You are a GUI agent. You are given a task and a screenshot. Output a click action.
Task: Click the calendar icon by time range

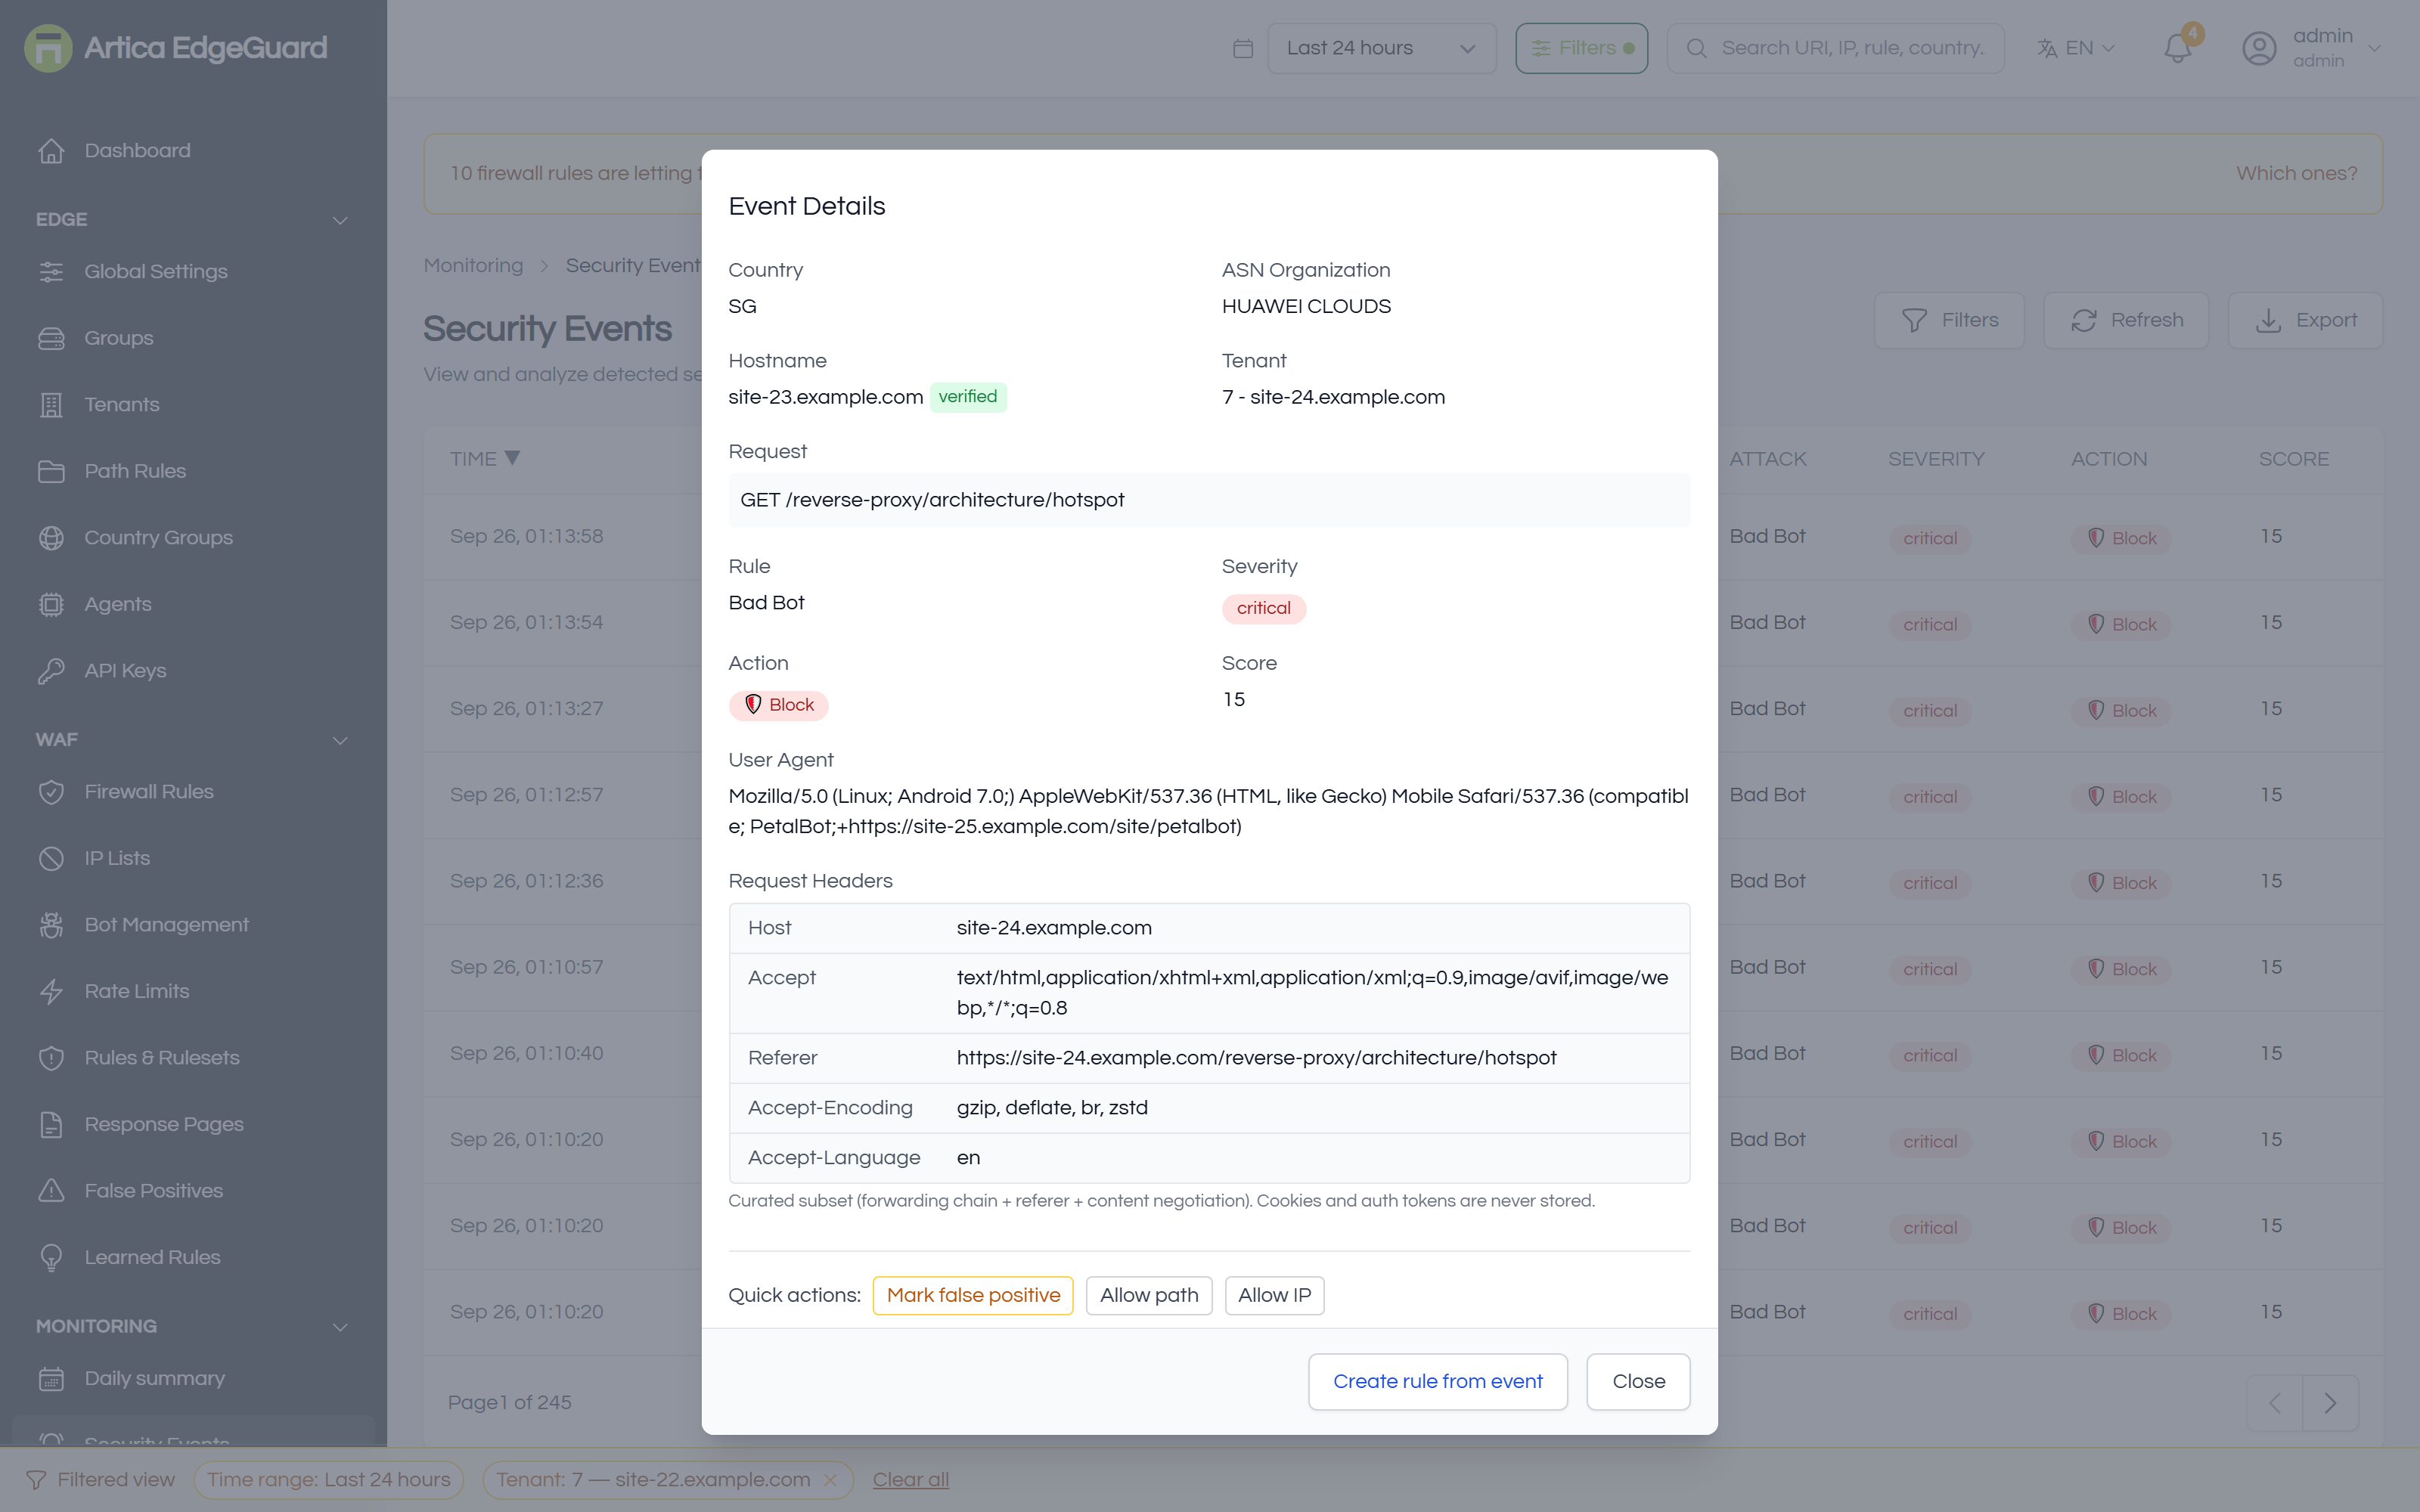pyautogui.click(x=1243, y=48)
